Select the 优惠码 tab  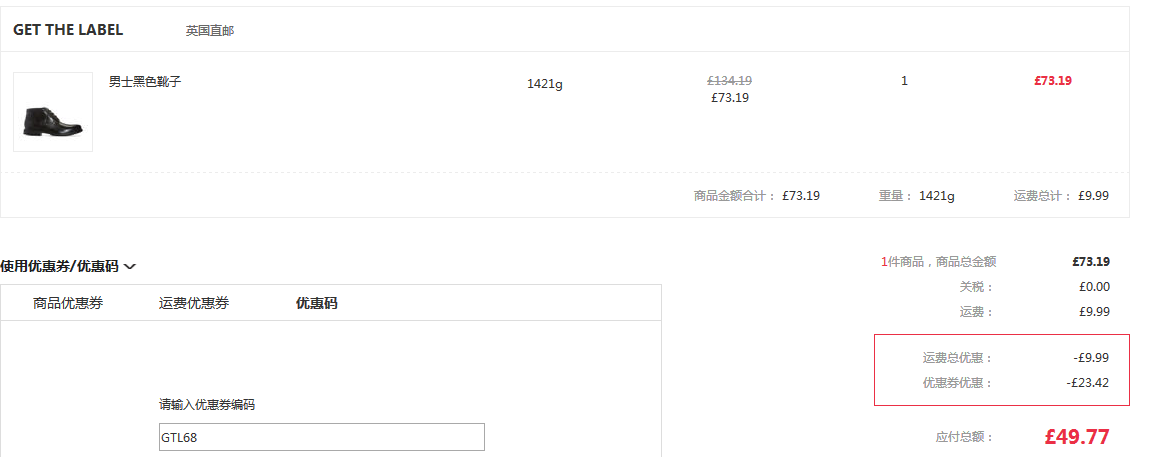(x=316, y=303)
